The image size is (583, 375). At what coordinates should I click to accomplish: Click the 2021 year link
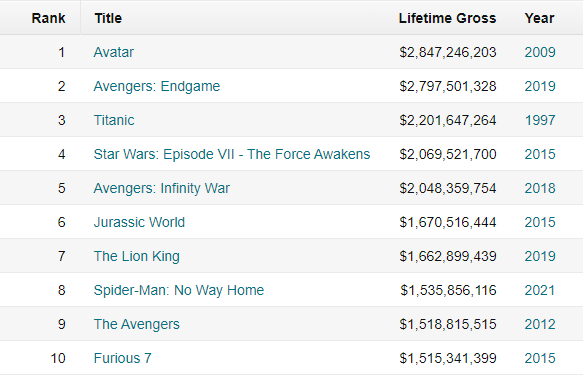(539, 290)
